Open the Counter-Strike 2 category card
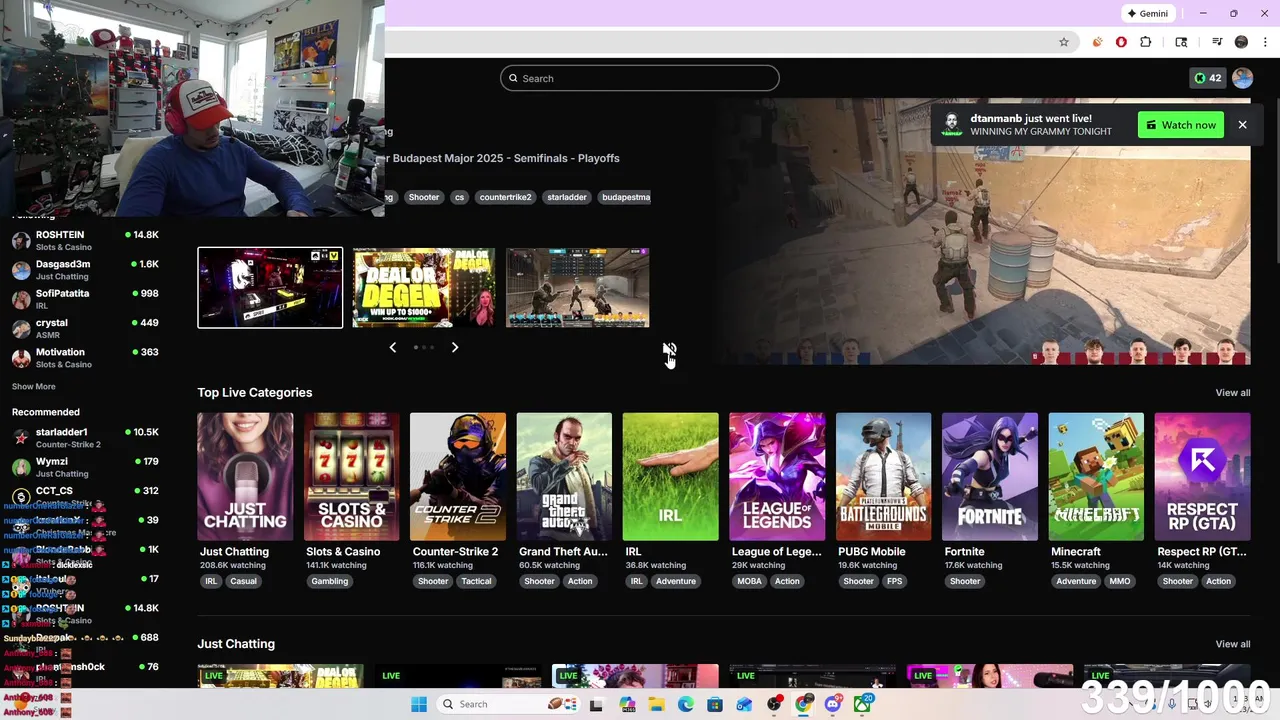This screenshot has height=720, width=1280. 458,477
